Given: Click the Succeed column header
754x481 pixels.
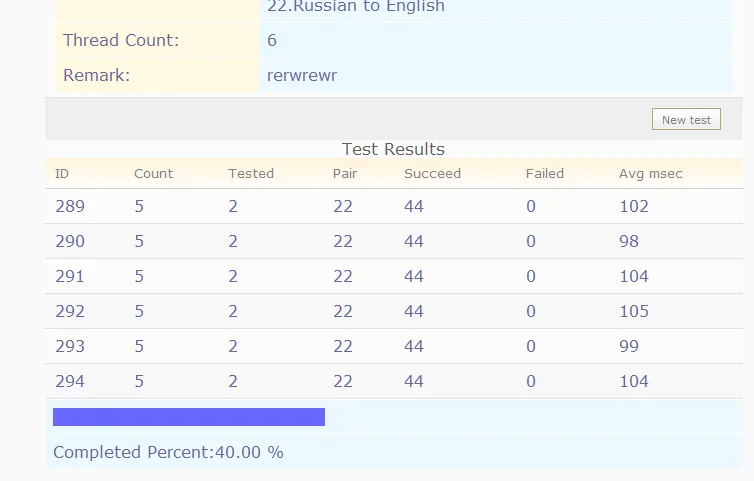Looking at the screenshot, I should [432, 174].
